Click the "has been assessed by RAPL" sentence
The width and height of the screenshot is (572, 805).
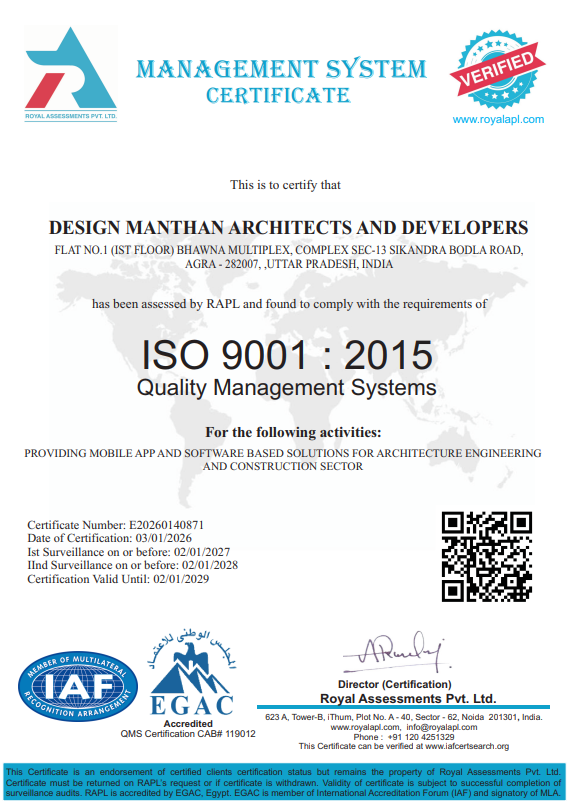click(x=289, y=304)
